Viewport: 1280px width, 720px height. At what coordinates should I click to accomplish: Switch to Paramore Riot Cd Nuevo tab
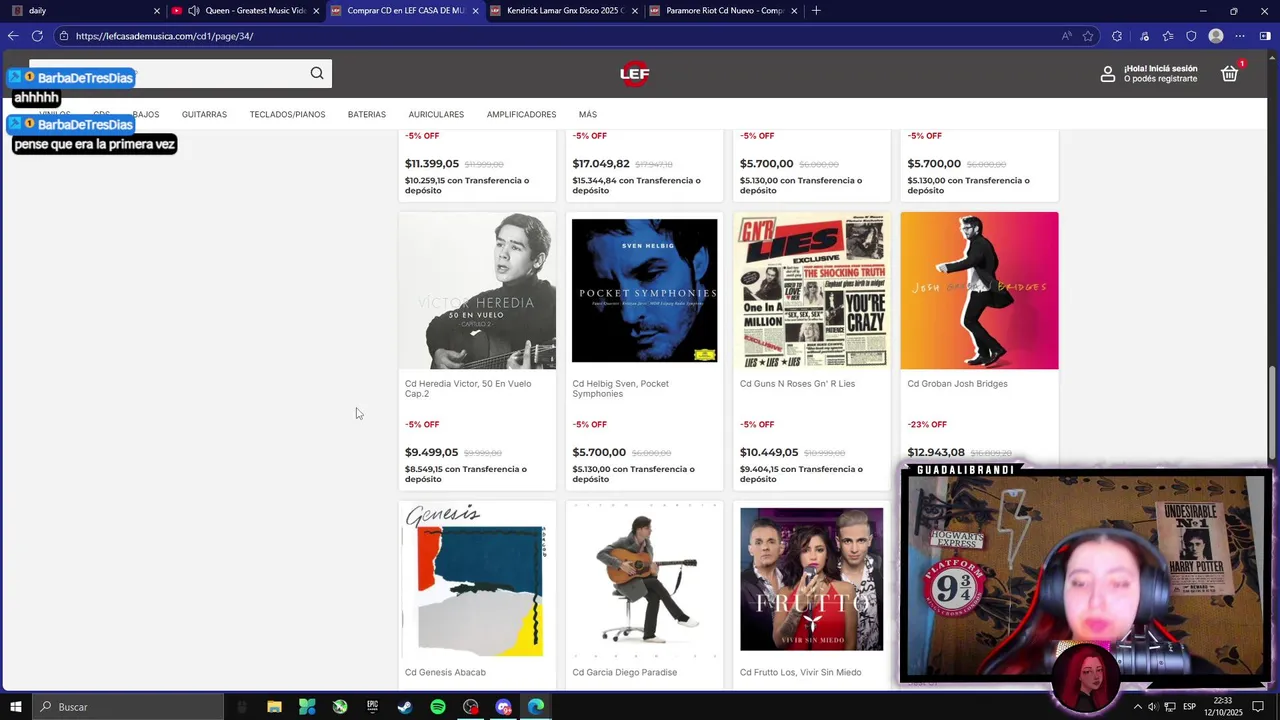point(725,11)
